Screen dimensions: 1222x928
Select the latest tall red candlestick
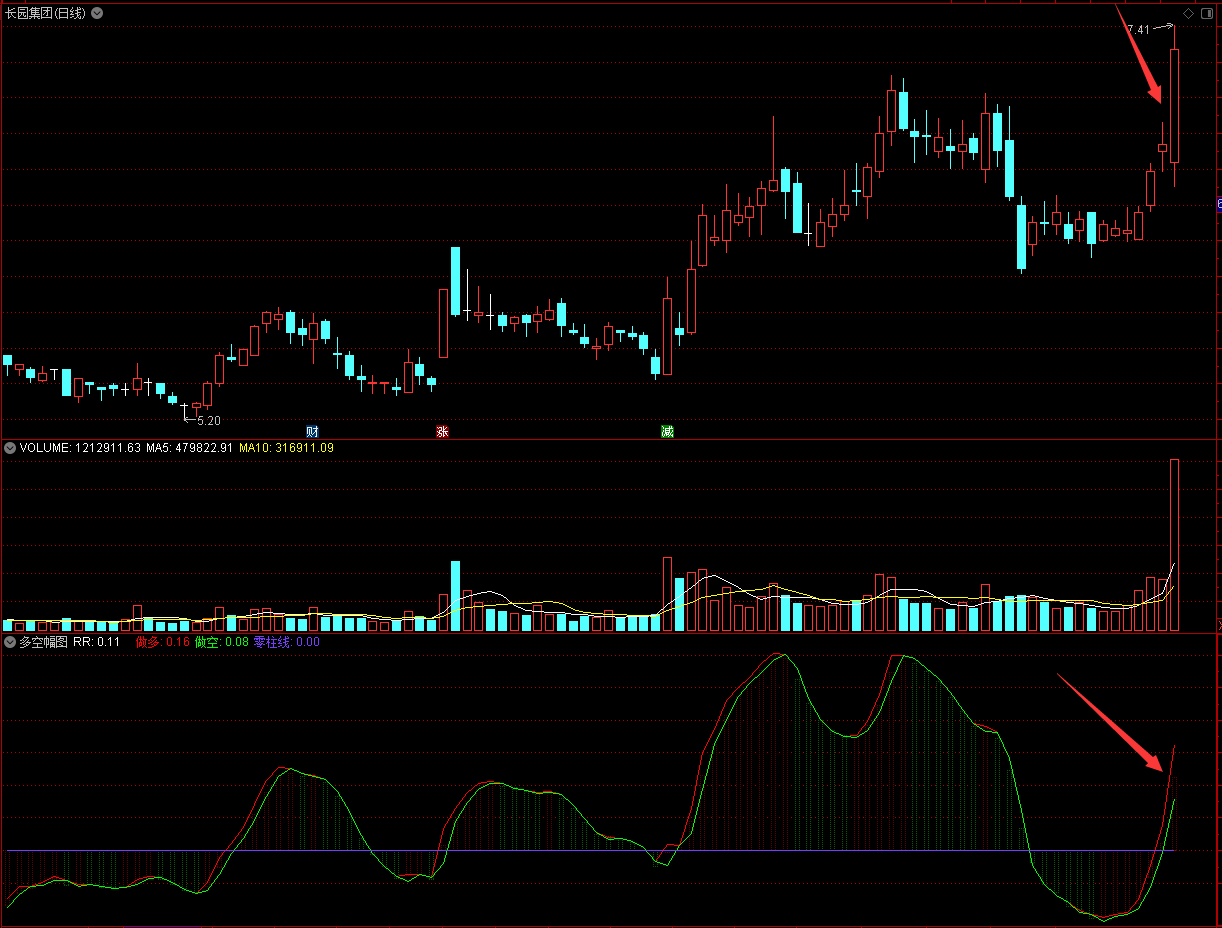coord(1175,106)
